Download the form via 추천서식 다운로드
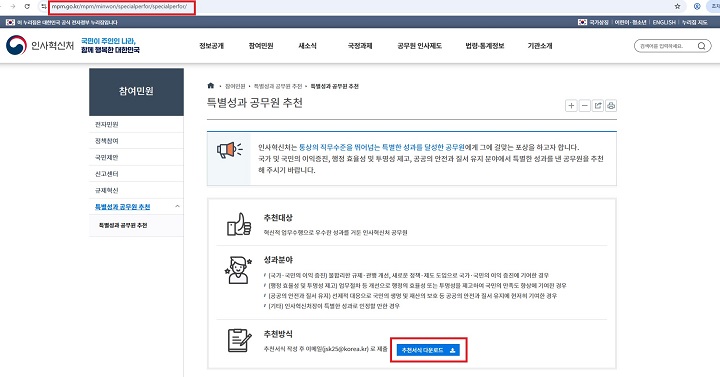 (428, 350)
